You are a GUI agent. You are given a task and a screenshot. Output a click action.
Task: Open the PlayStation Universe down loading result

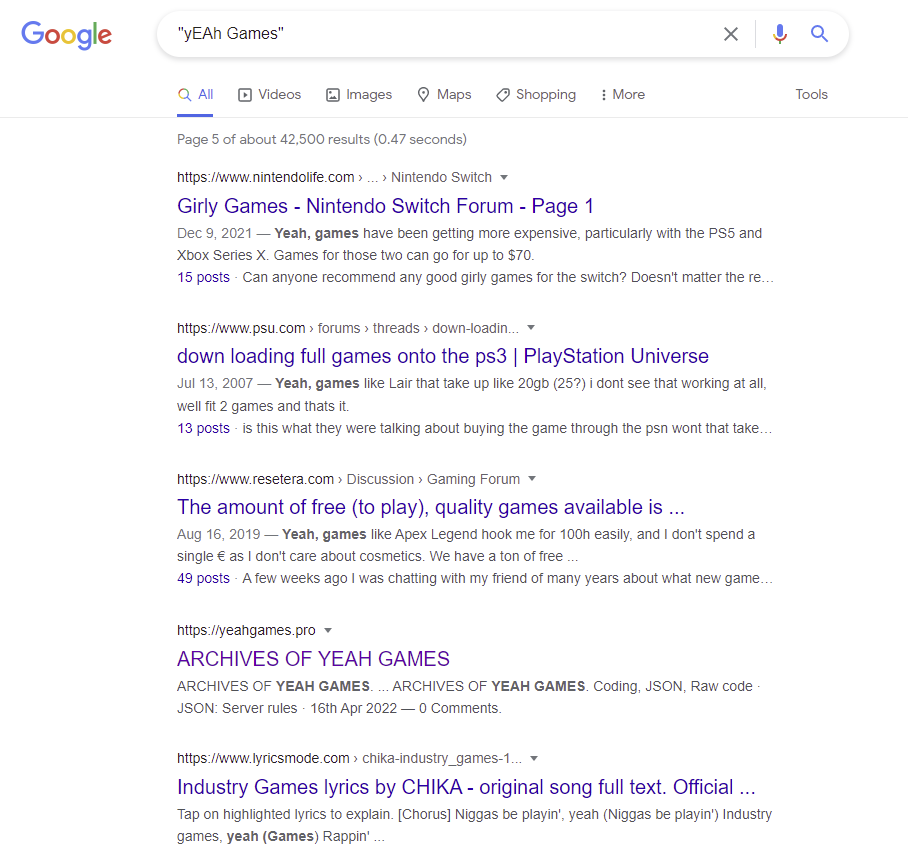[442, 356]
